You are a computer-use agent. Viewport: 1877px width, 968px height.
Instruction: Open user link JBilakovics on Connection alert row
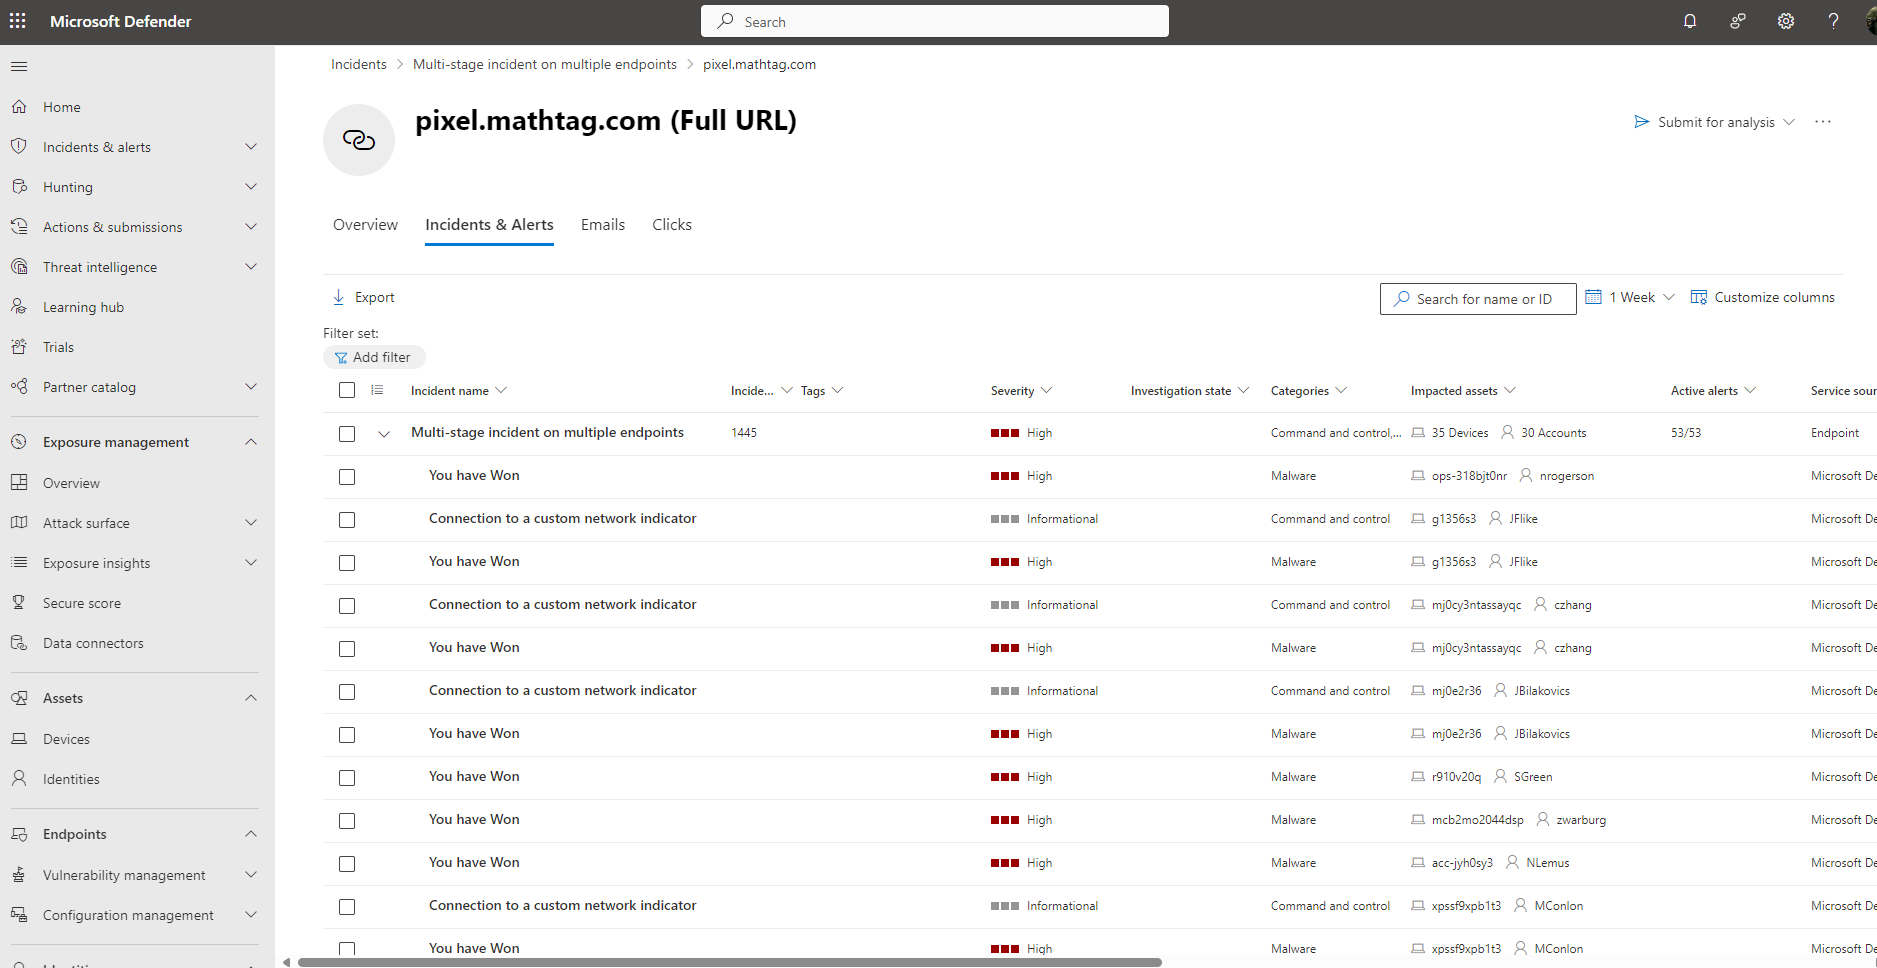coord(1542,691)
